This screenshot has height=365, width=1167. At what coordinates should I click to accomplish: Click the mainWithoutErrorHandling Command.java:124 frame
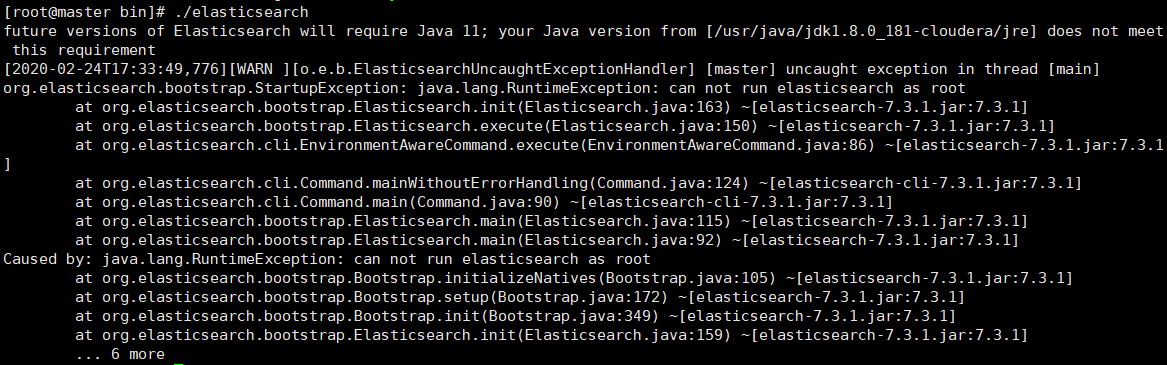pyautogui.click(x=578, y=183)
